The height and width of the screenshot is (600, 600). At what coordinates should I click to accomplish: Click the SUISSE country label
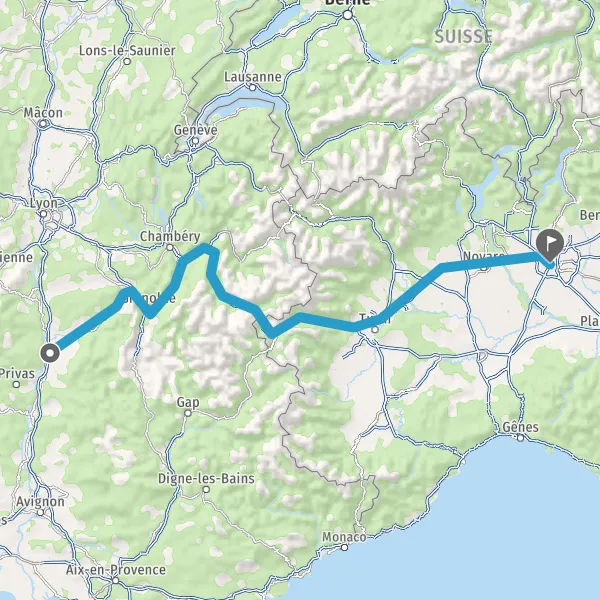pos(463,37)
